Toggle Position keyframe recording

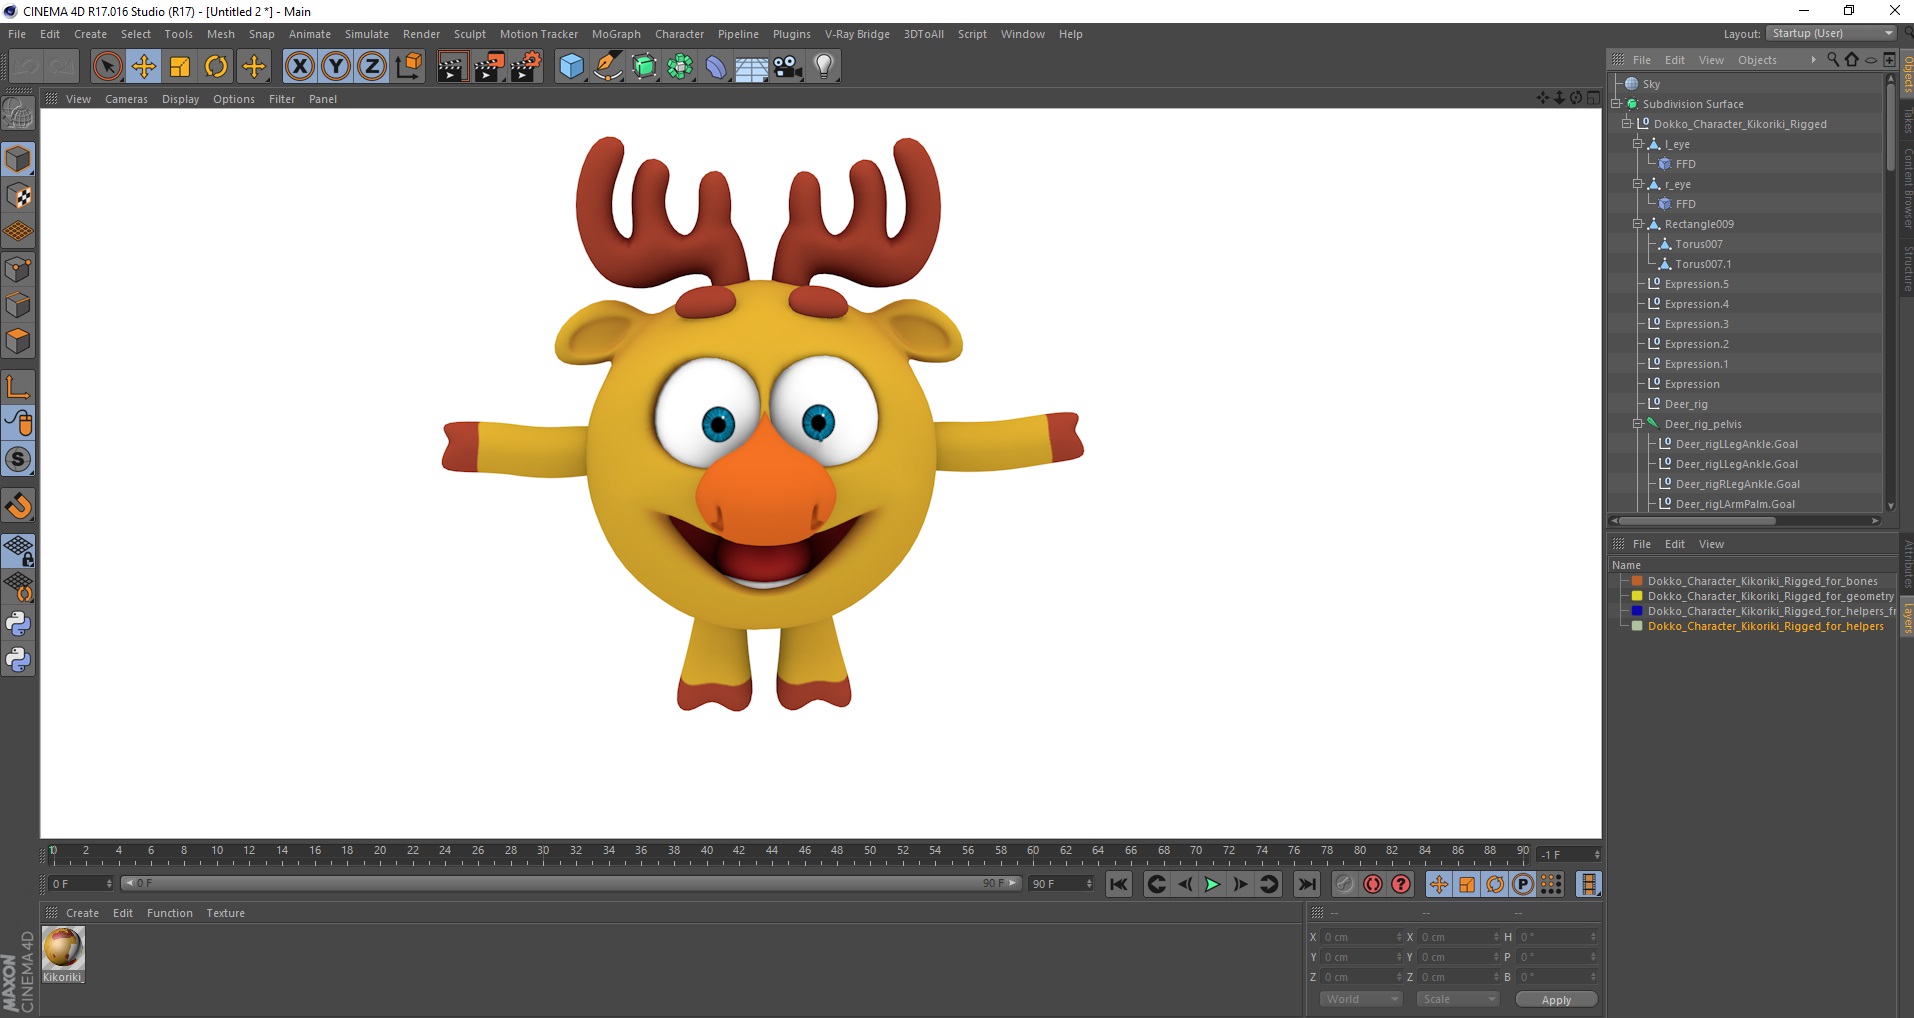(x=1438, y=884)
